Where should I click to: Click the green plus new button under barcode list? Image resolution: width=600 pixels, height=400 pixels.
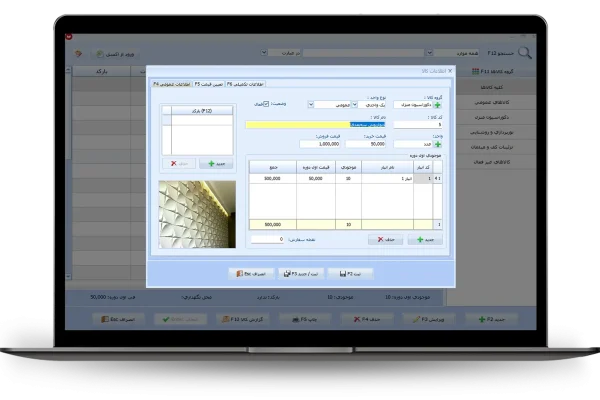tap(213, 162)
